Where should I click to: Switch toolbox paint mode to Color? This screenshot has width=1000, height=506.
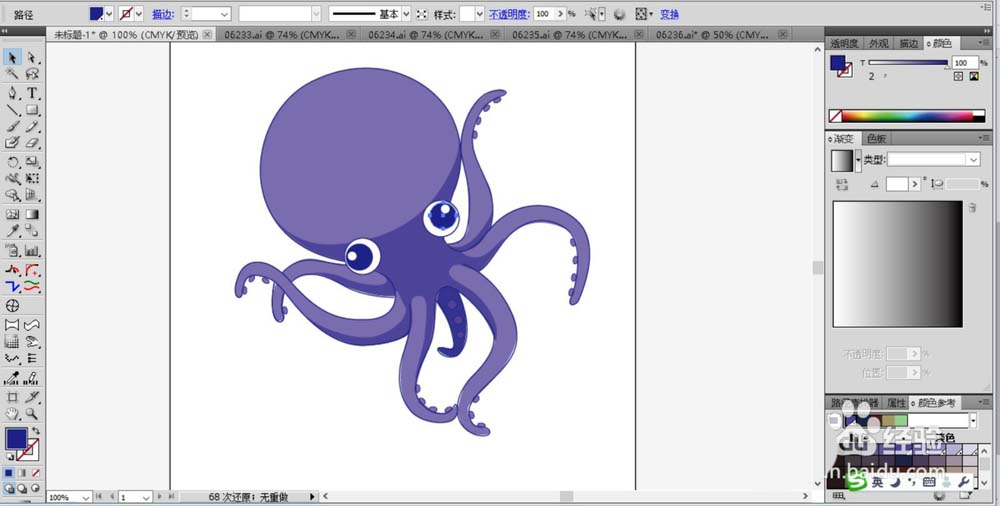tap(9, 473)
